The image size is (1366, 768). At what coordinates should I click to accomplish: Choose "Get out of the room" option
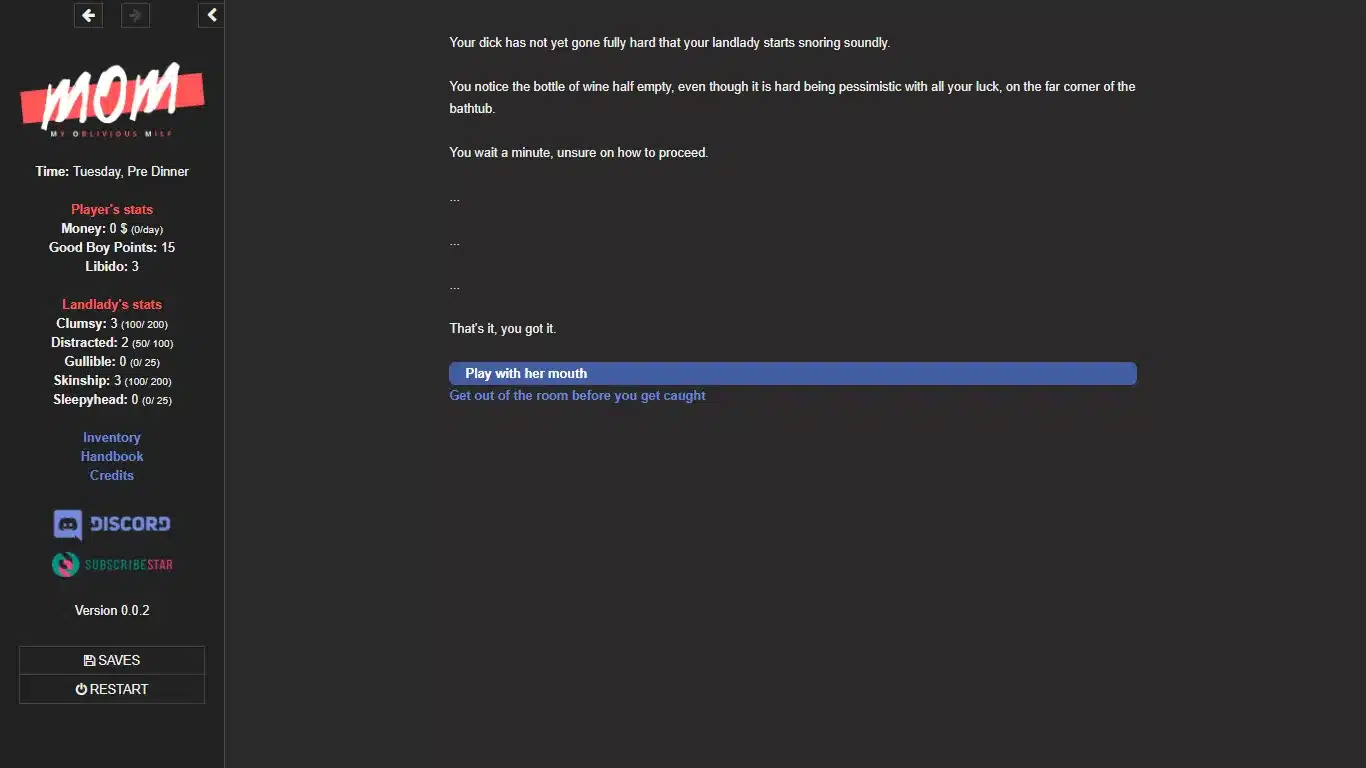click(577, 395)
